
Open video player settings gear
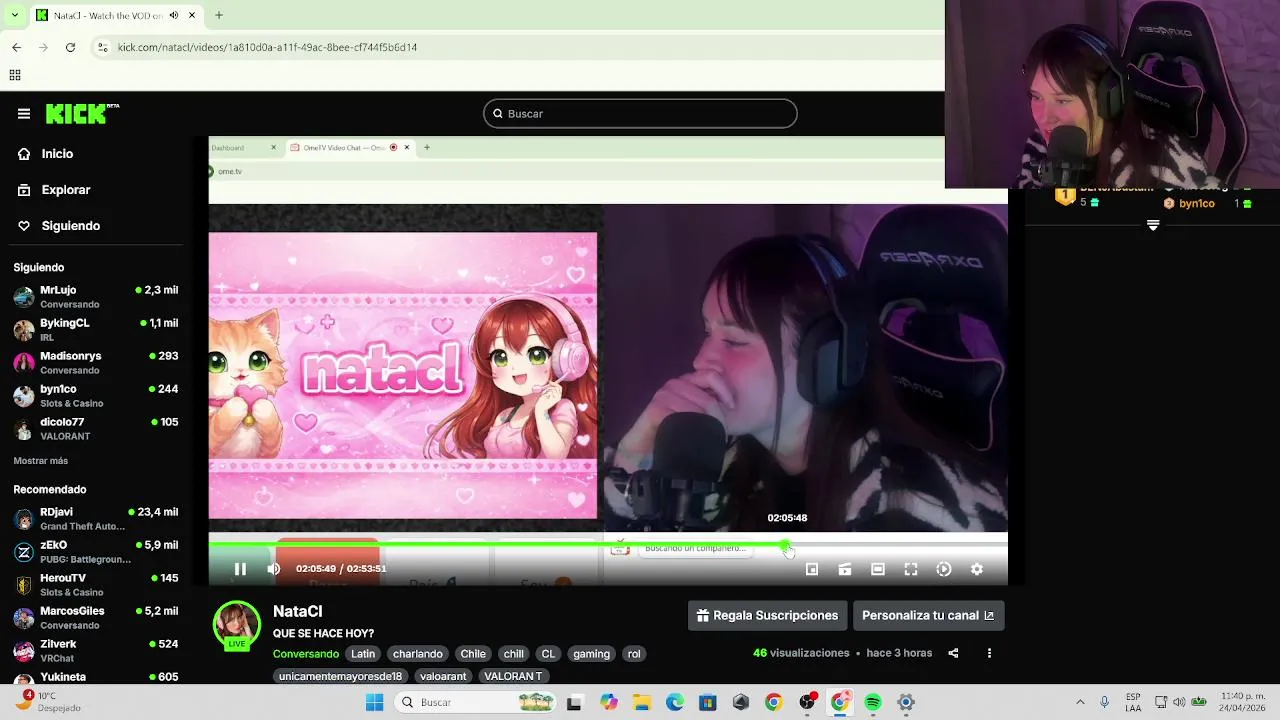tap(977, 569)
